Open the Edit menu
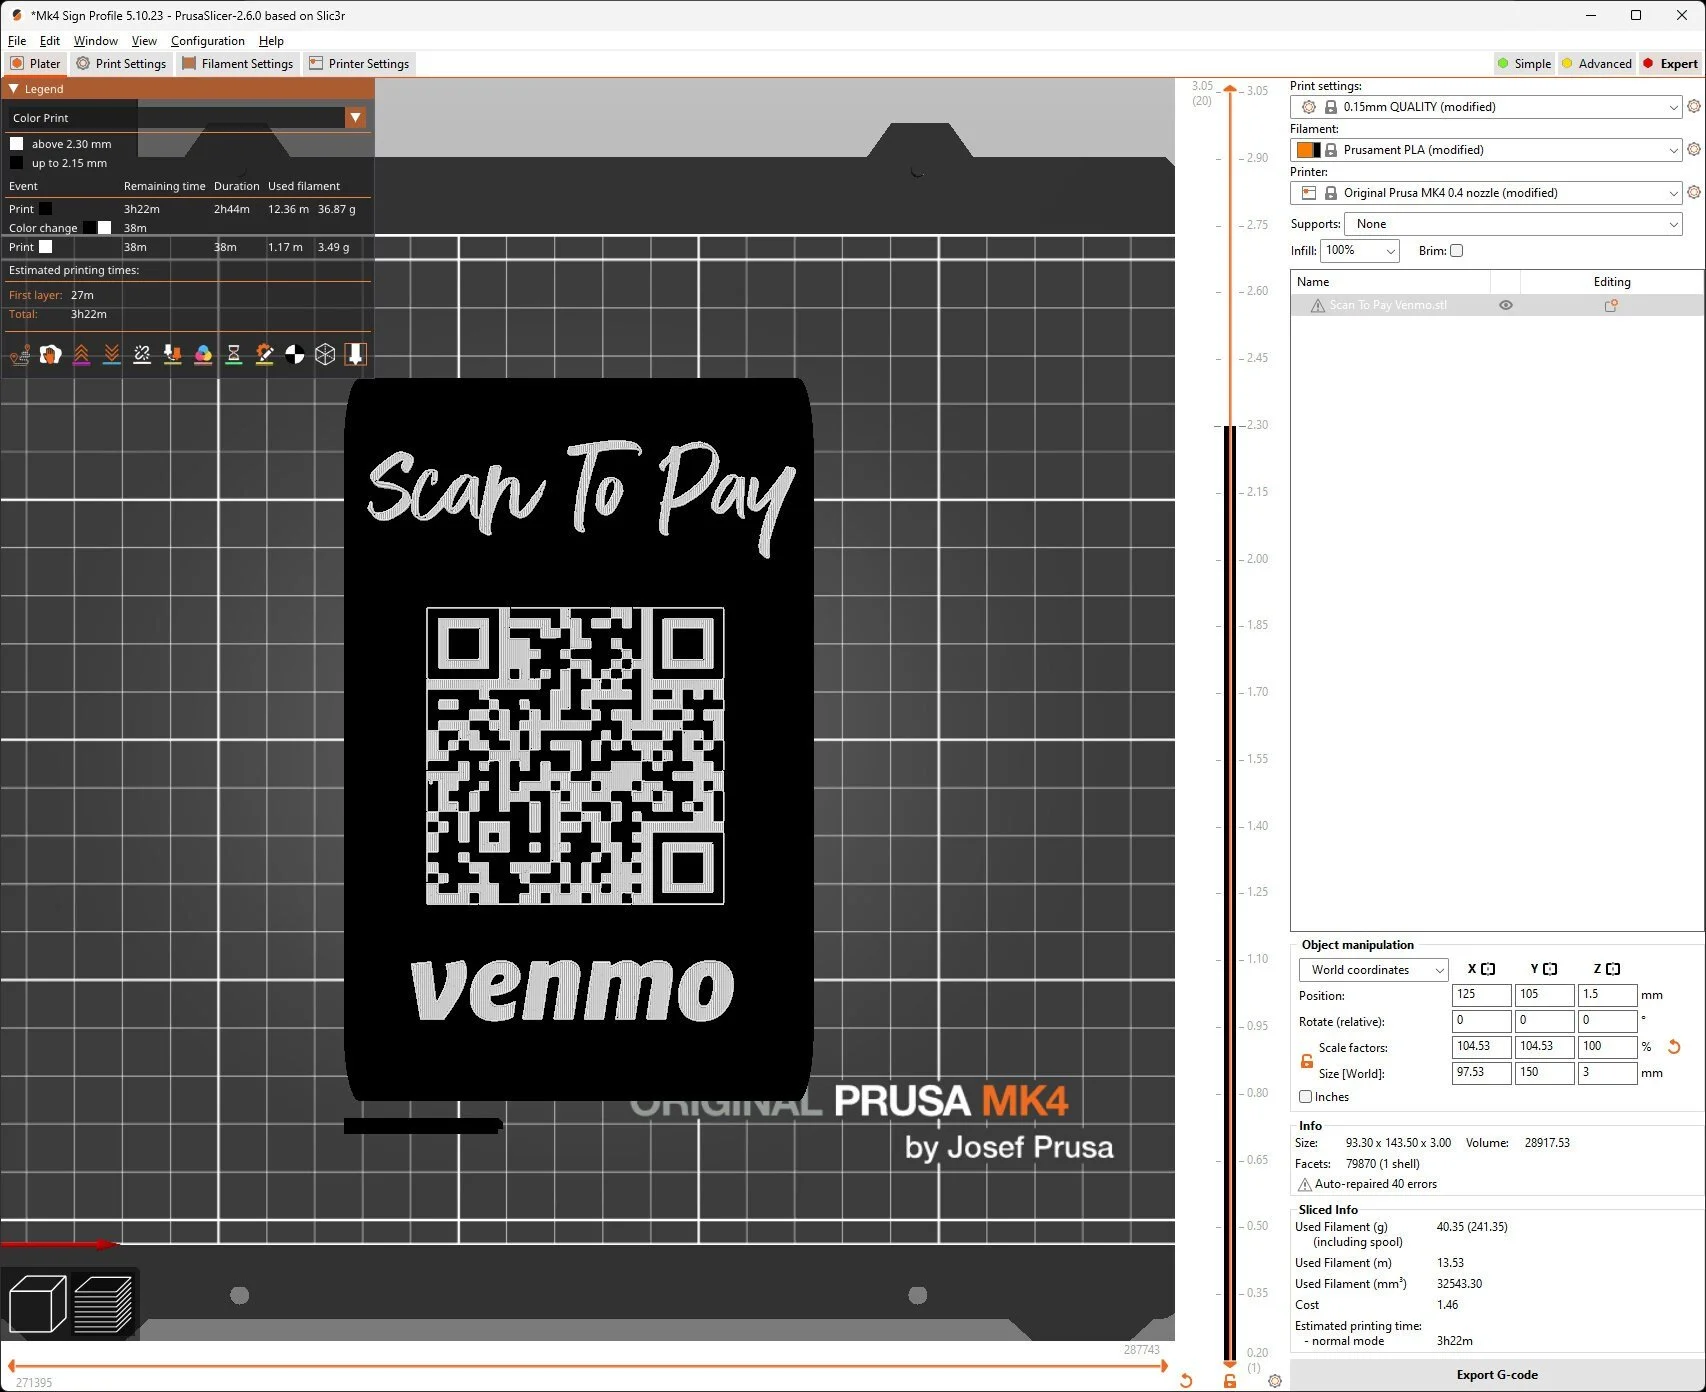Image resolution: width=1706 pixels, height=1392 pixels. point(50,41)
